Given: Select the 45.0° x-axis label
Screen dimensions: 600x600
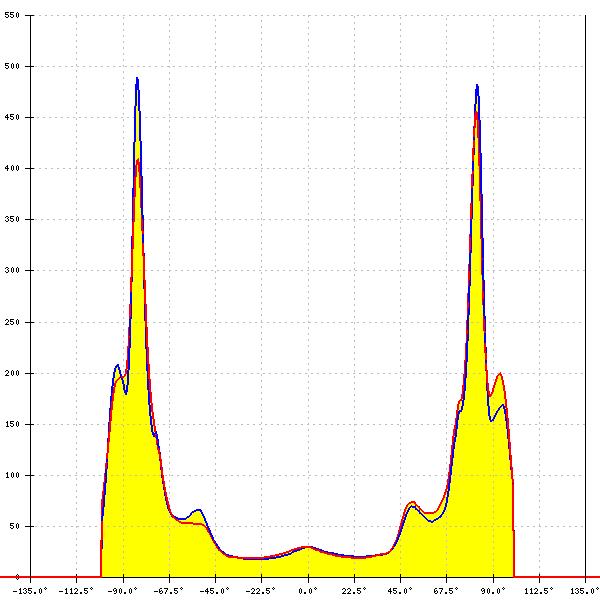Looking at the screenshot, I should [400, 591].
